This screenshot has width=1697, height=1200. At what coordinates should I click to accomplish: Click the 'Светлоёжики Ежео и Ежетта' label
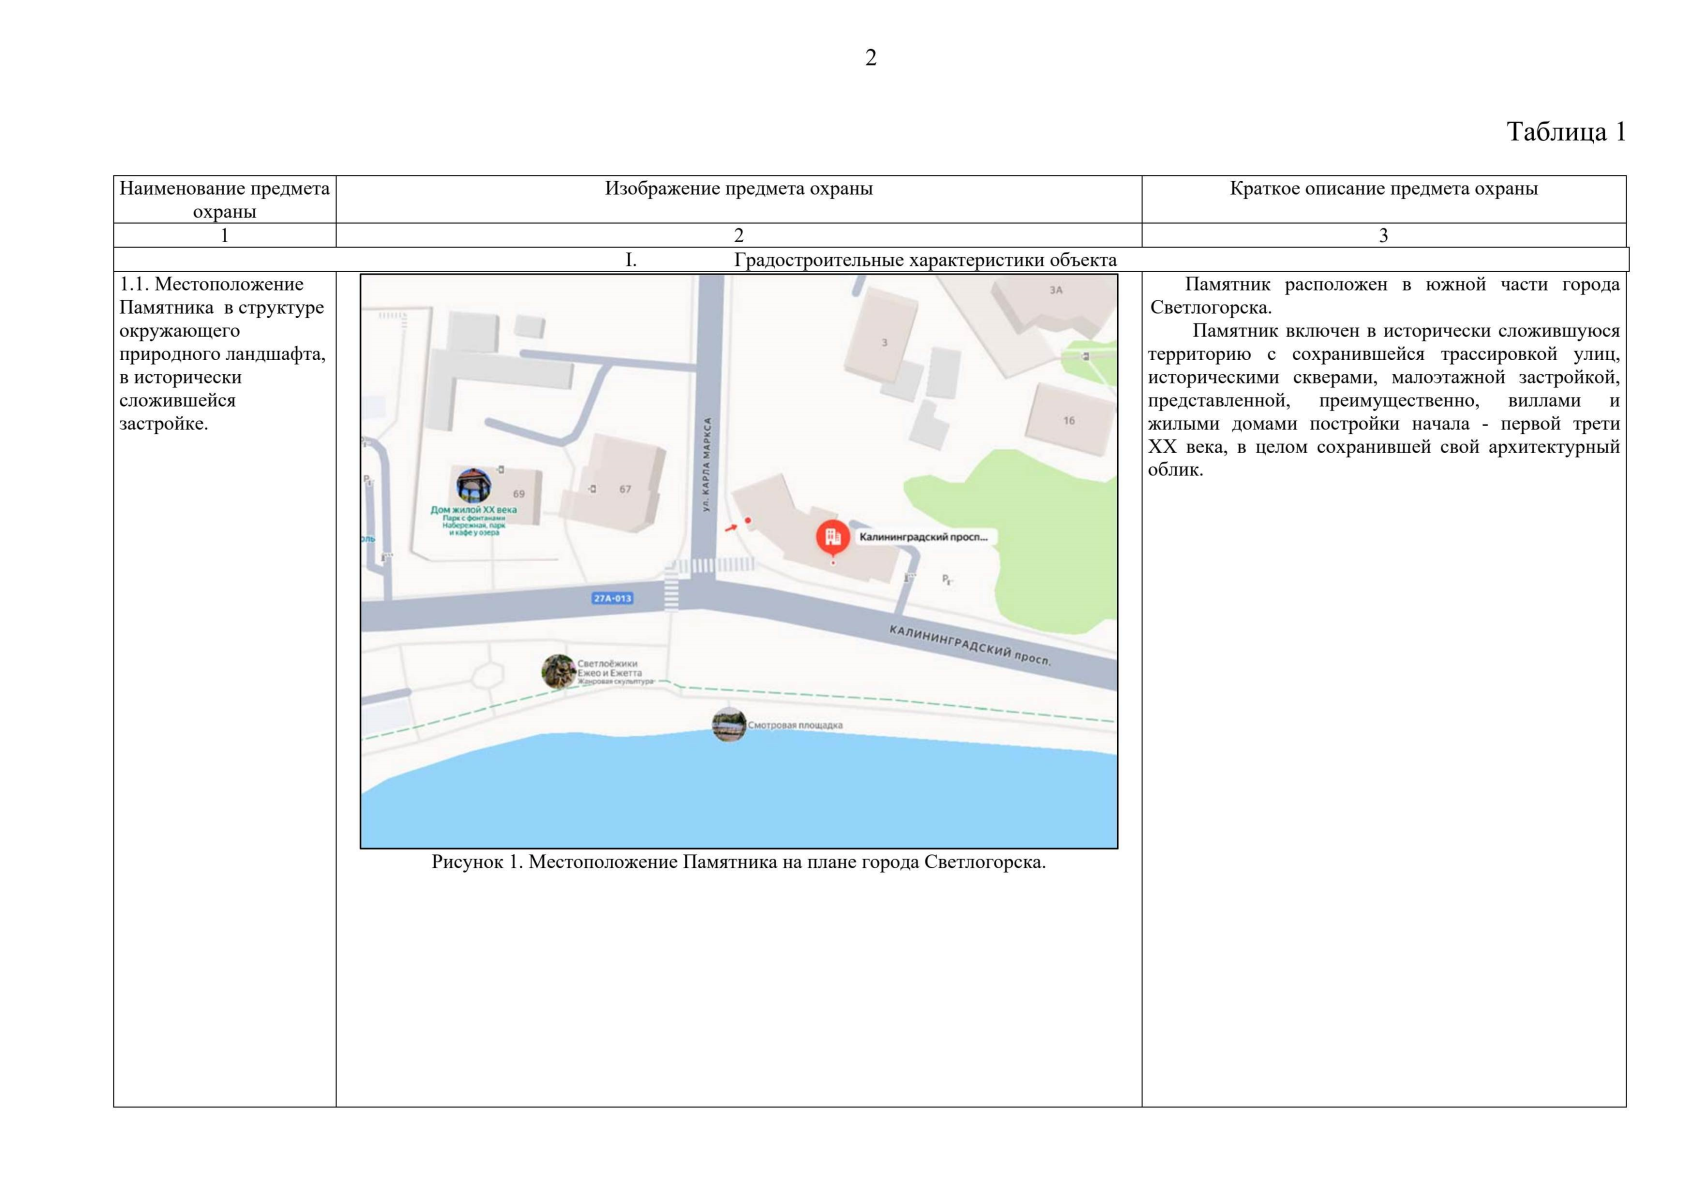point(609,668)
